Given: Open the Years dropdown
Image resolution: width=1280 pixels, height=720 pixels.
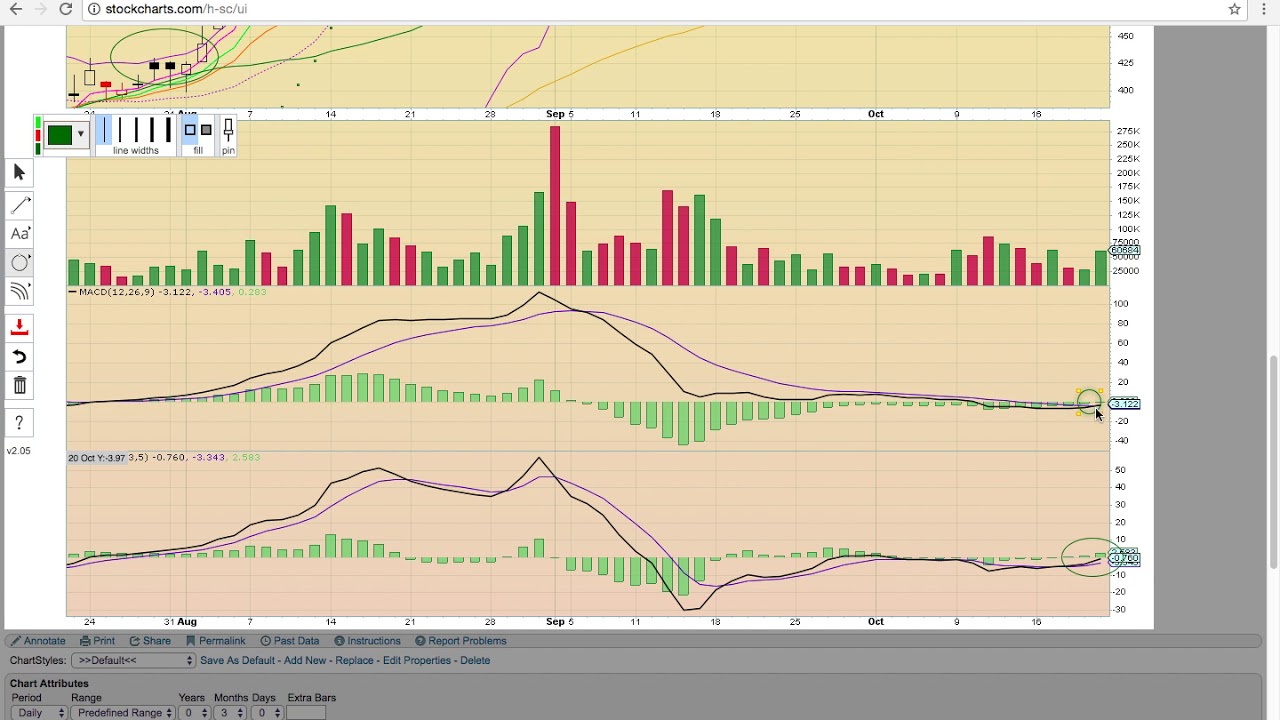Looking at the screenshot, I should (x=194, y=713).
